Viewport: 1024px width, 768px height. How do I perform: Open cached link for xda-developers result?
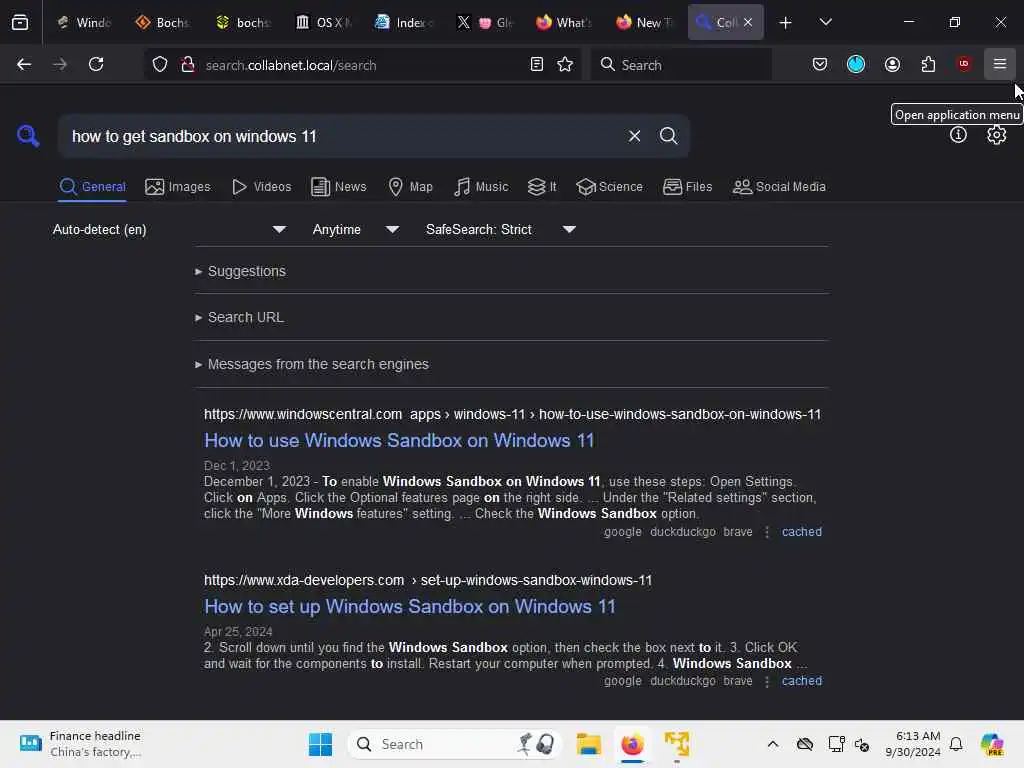pos(801,680)
